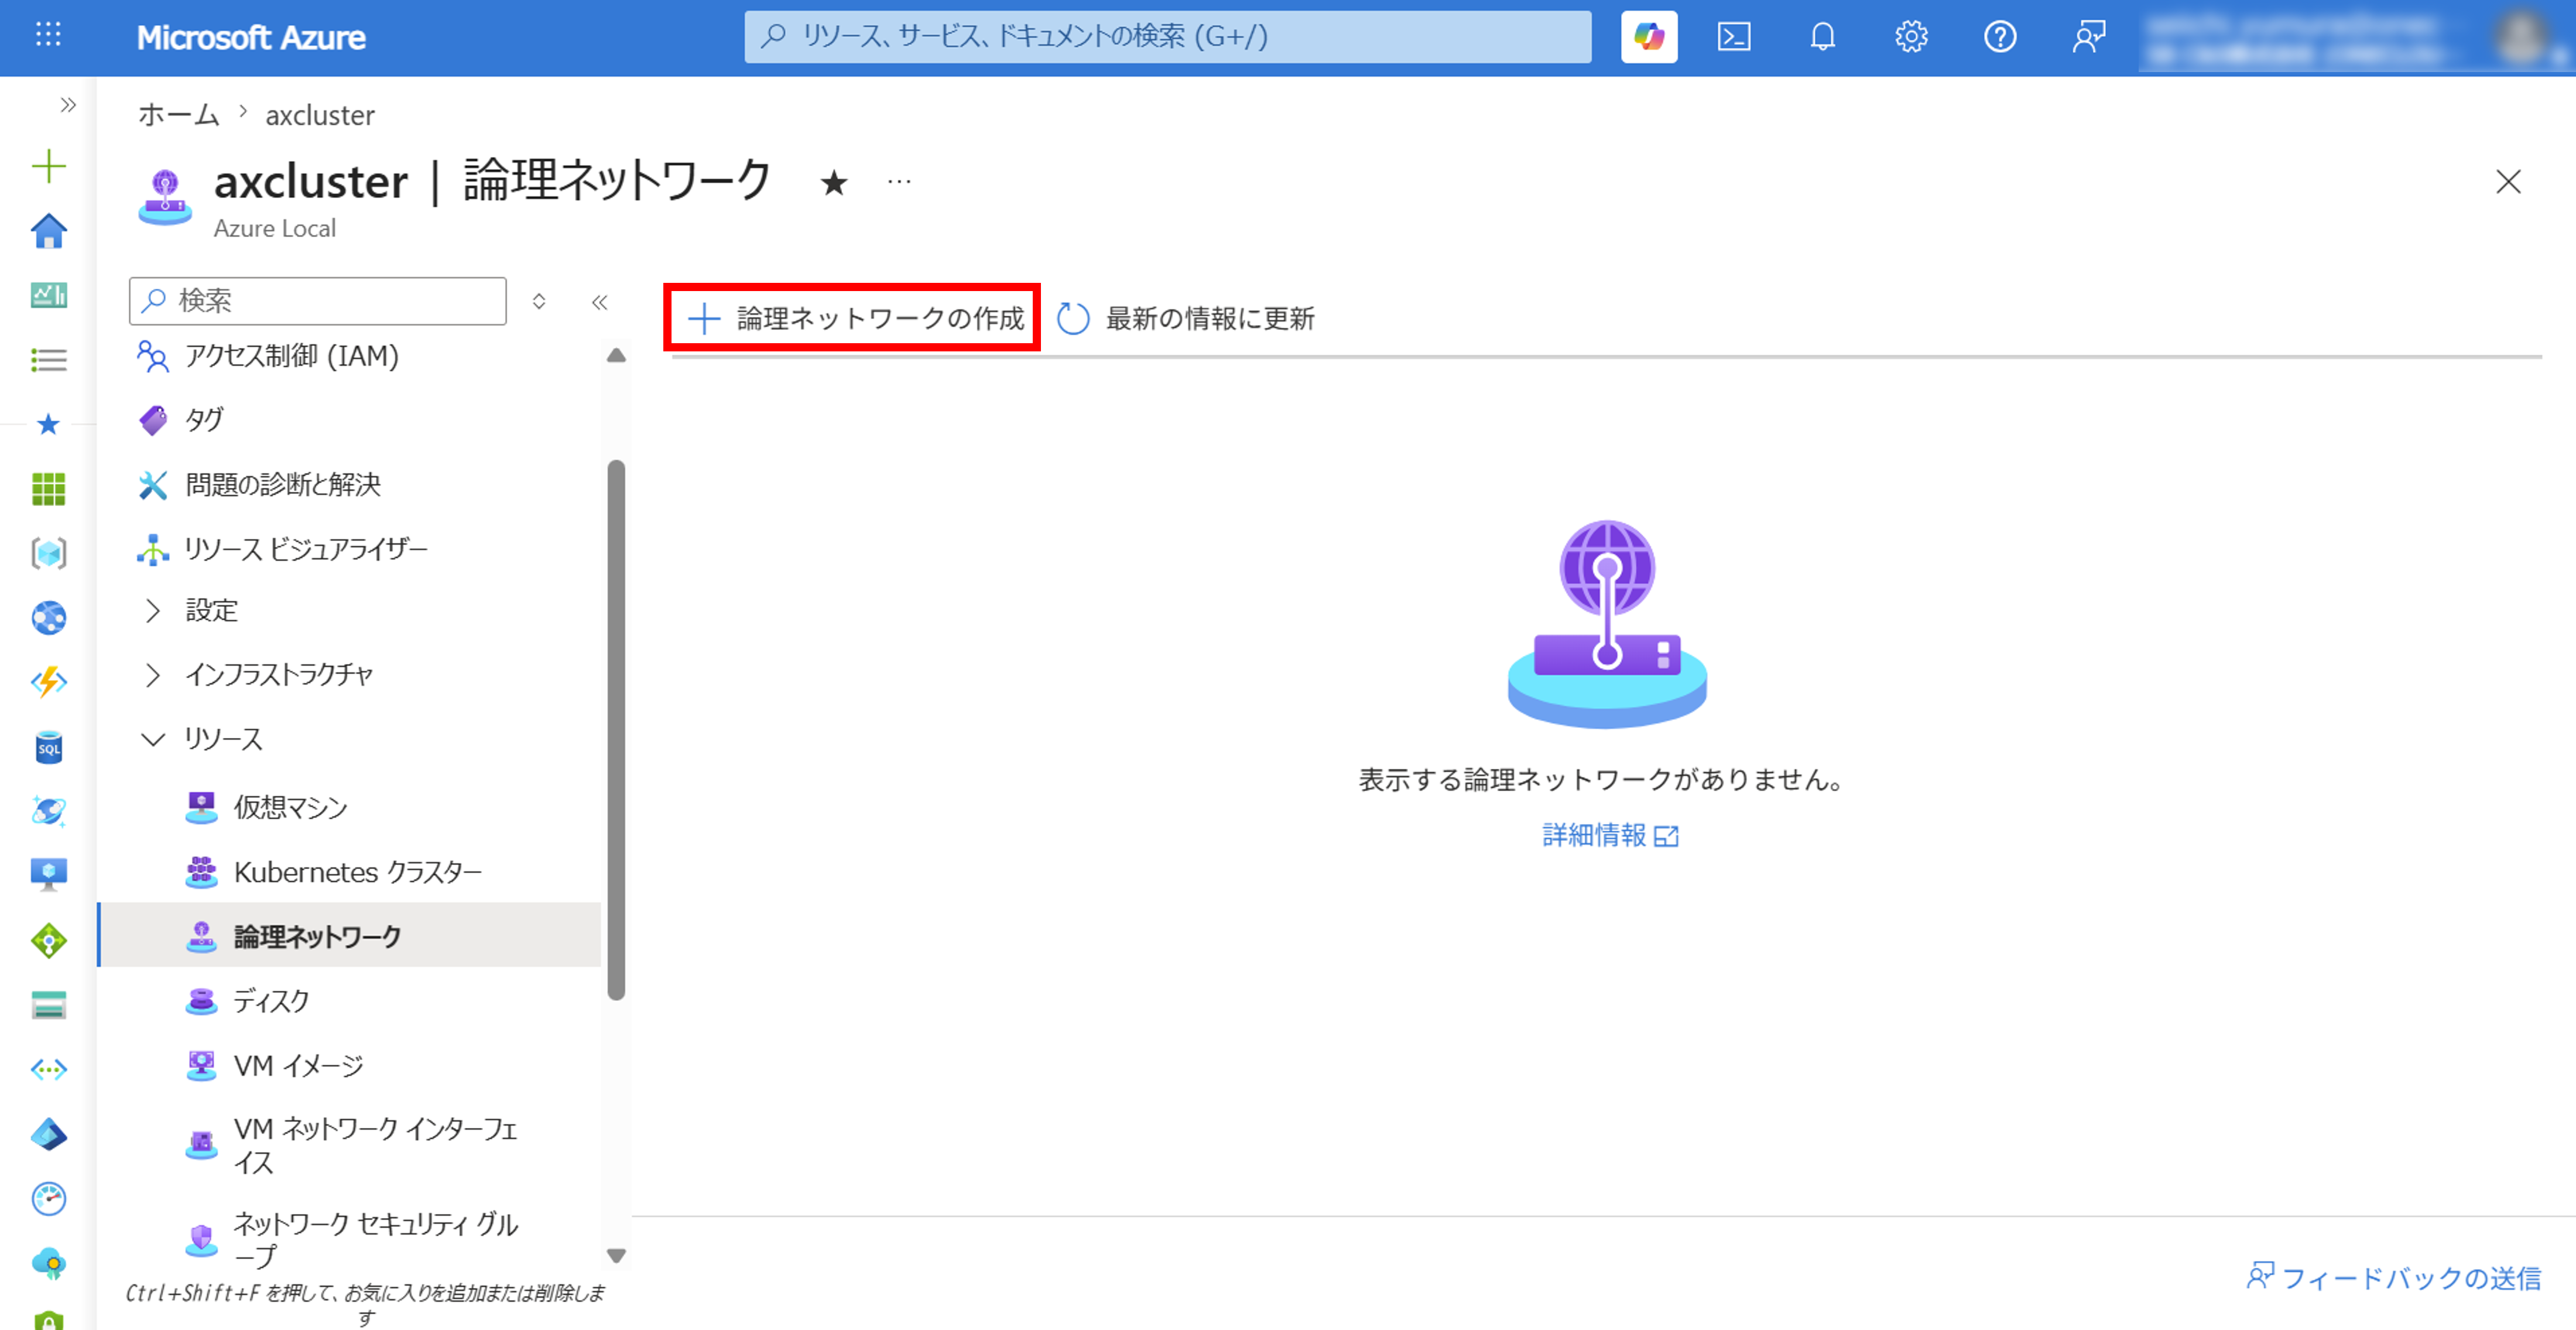Click the Microsoft Azure logo text

251,37
